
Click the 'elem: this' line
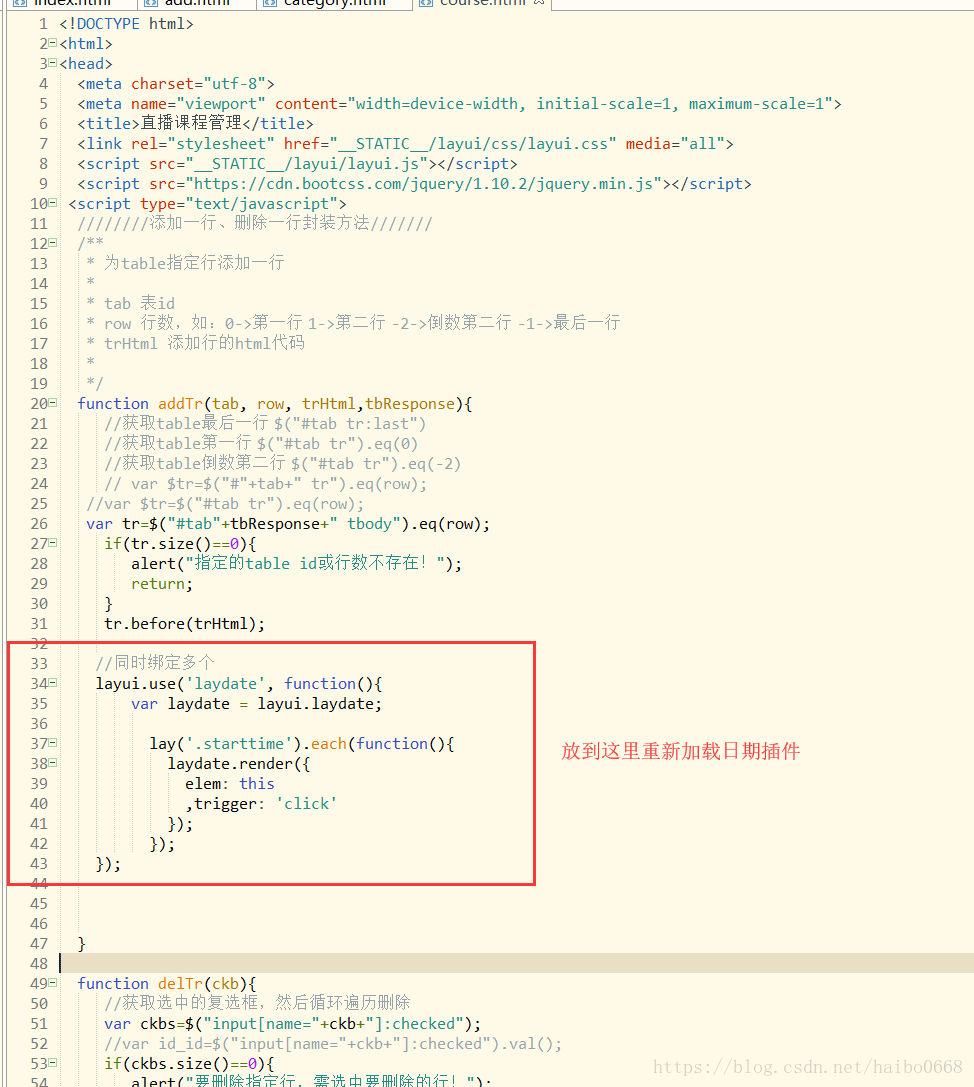point(229,784)
